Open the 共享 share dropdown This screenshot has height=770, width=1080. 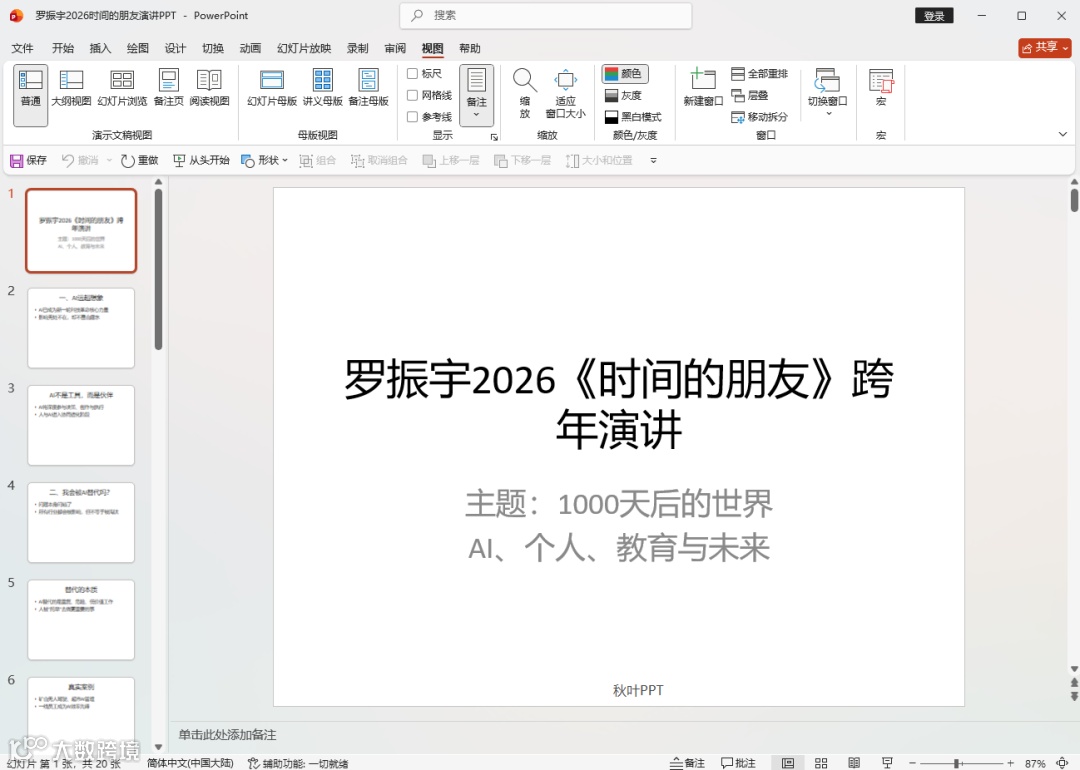[x=1045, y=47]
